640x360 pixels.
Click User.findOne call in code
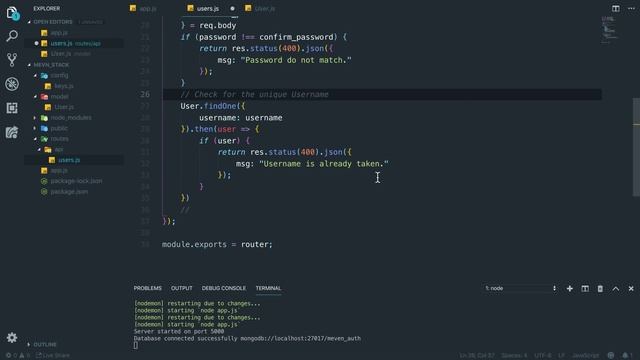(x=213, y=106)
